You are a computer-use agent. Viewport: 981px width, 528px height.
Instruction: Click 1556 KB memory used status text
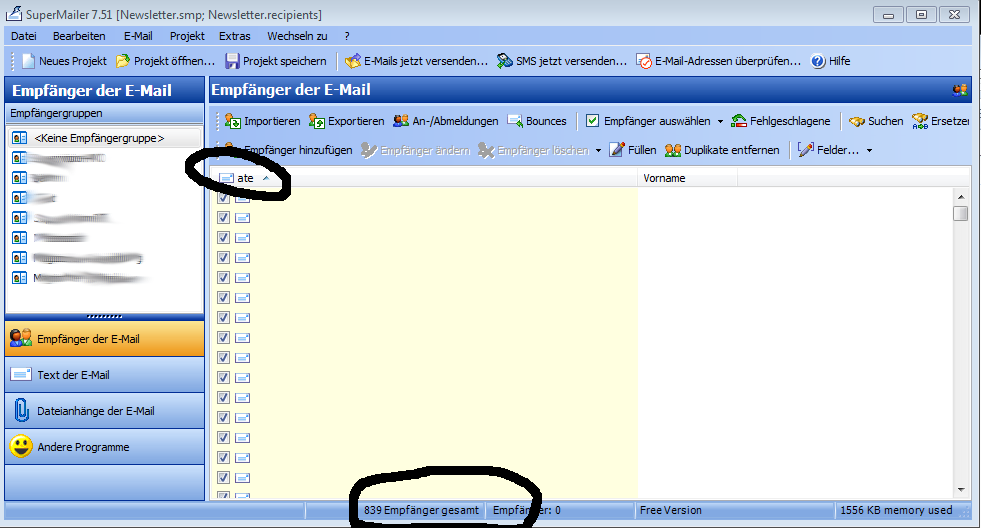(x=896, y=510)
